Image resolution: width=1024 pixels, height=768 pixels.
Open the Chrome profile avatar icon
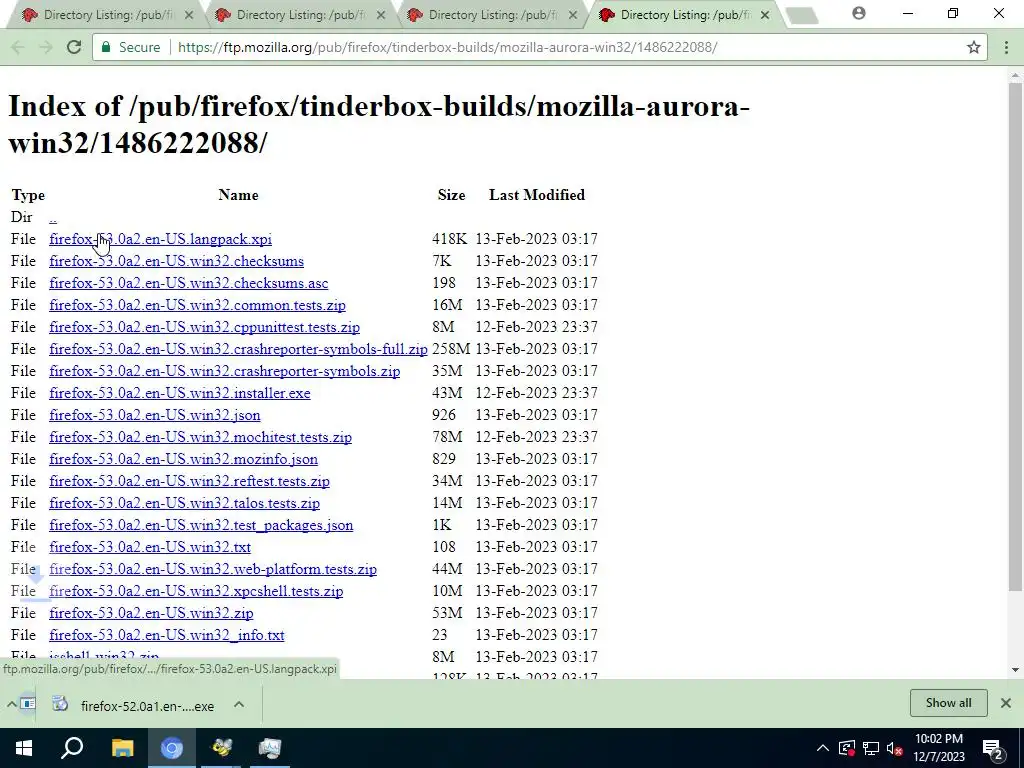[859, 13]
